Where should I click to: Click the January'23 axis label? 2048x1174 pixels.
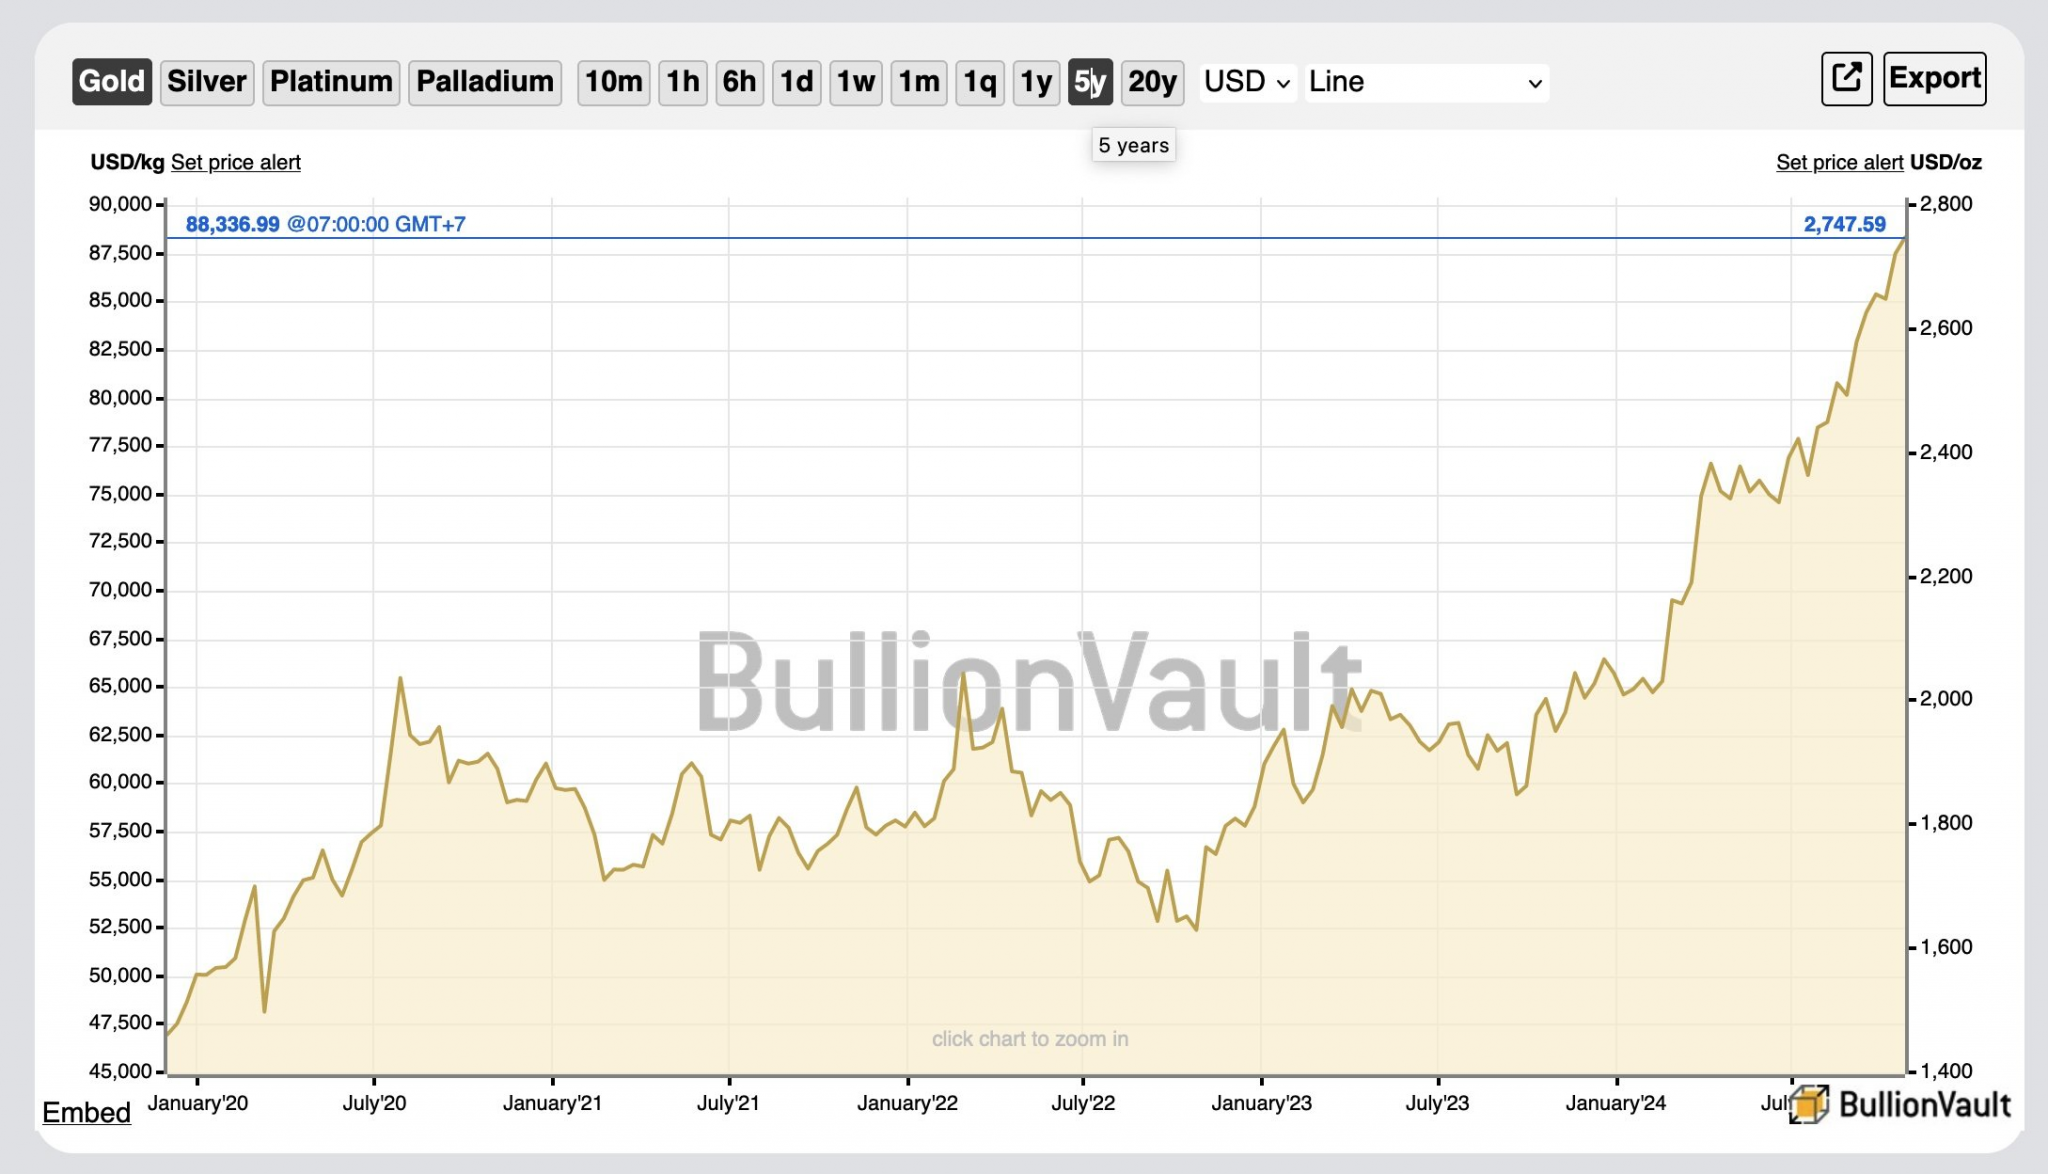pyautogui.click(x=1261, y=1103)
